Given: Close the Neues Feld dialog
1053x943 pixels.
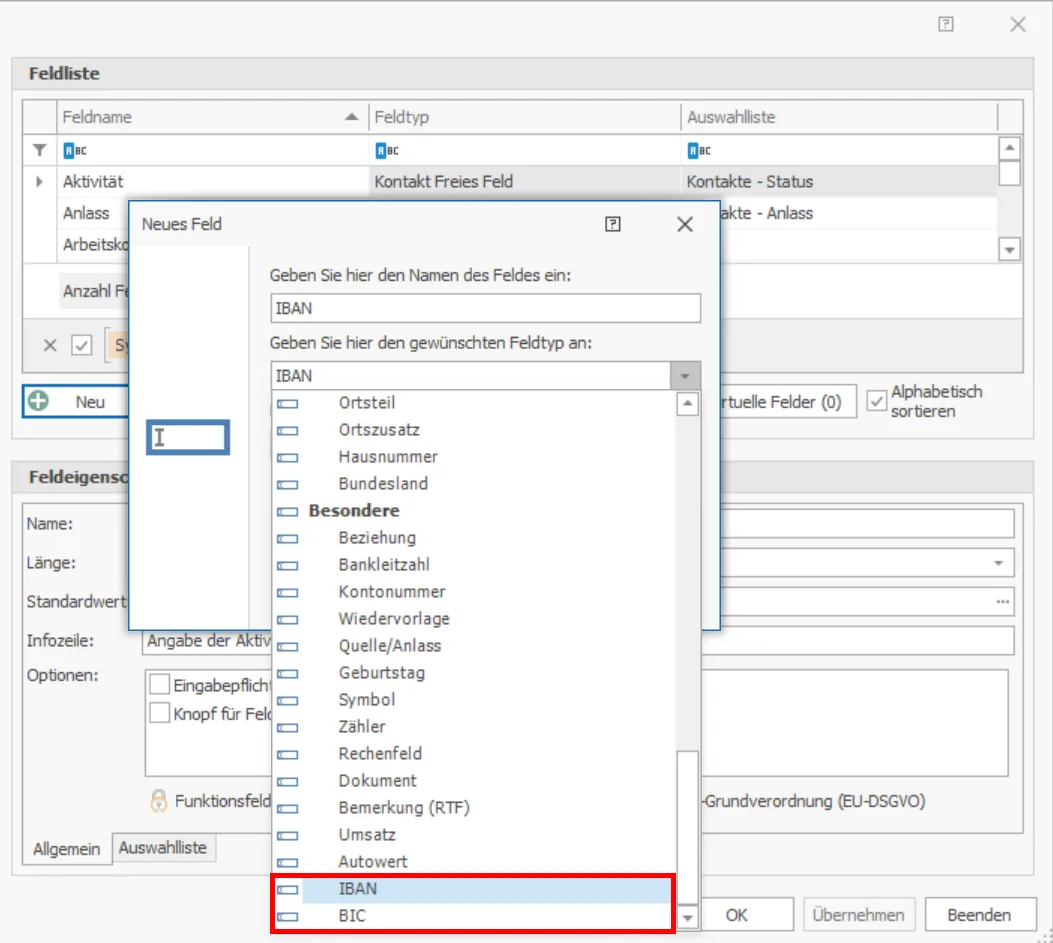Looking at the screenshot, I should (x=684, y=224).
